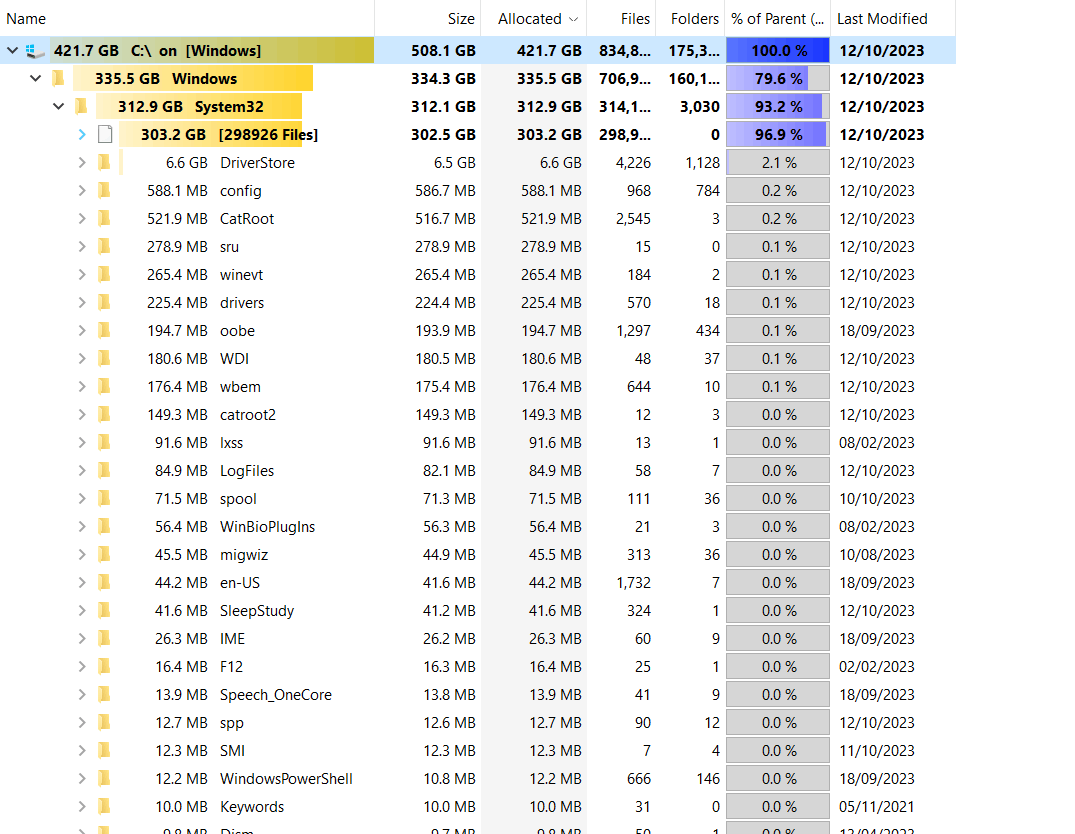Screen dimensions: 1075x834
Task: Sort by the Files column header
Action: pos(621,19)
